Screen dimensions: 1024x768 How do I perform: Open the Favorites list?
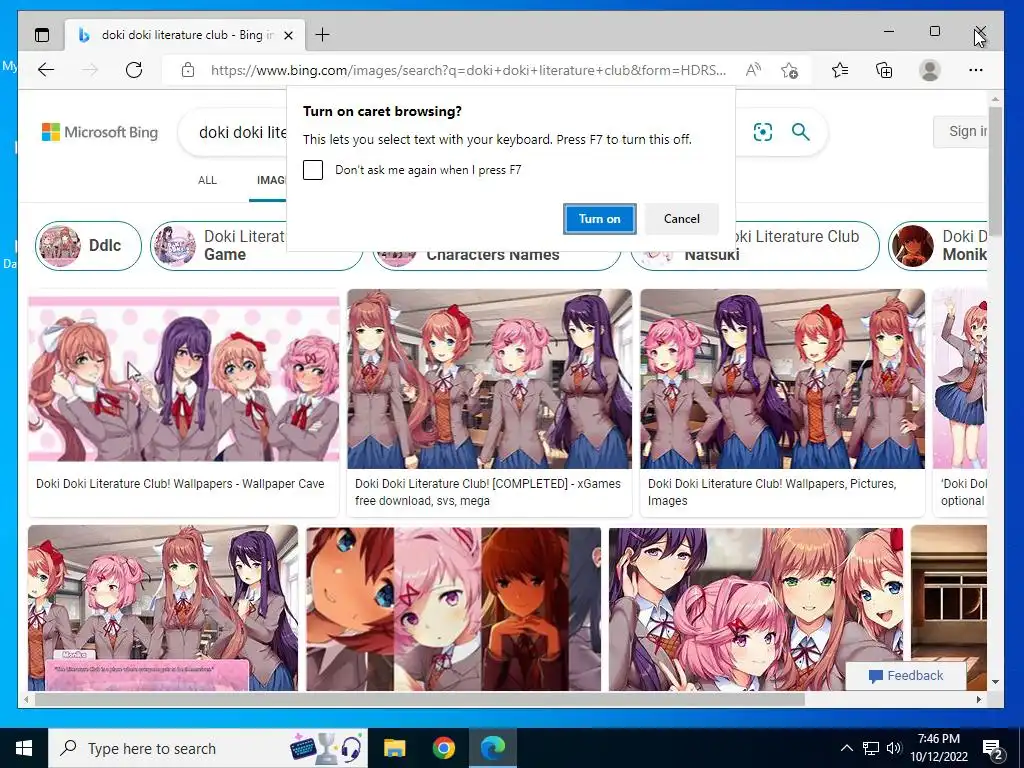pyautogui.click(x=840, y=70)
